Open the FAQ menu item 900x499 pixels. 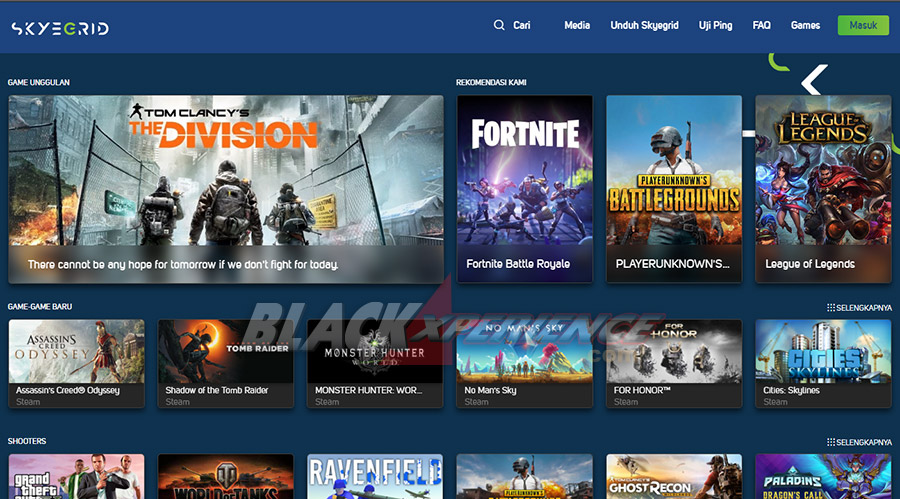point(761,25)
